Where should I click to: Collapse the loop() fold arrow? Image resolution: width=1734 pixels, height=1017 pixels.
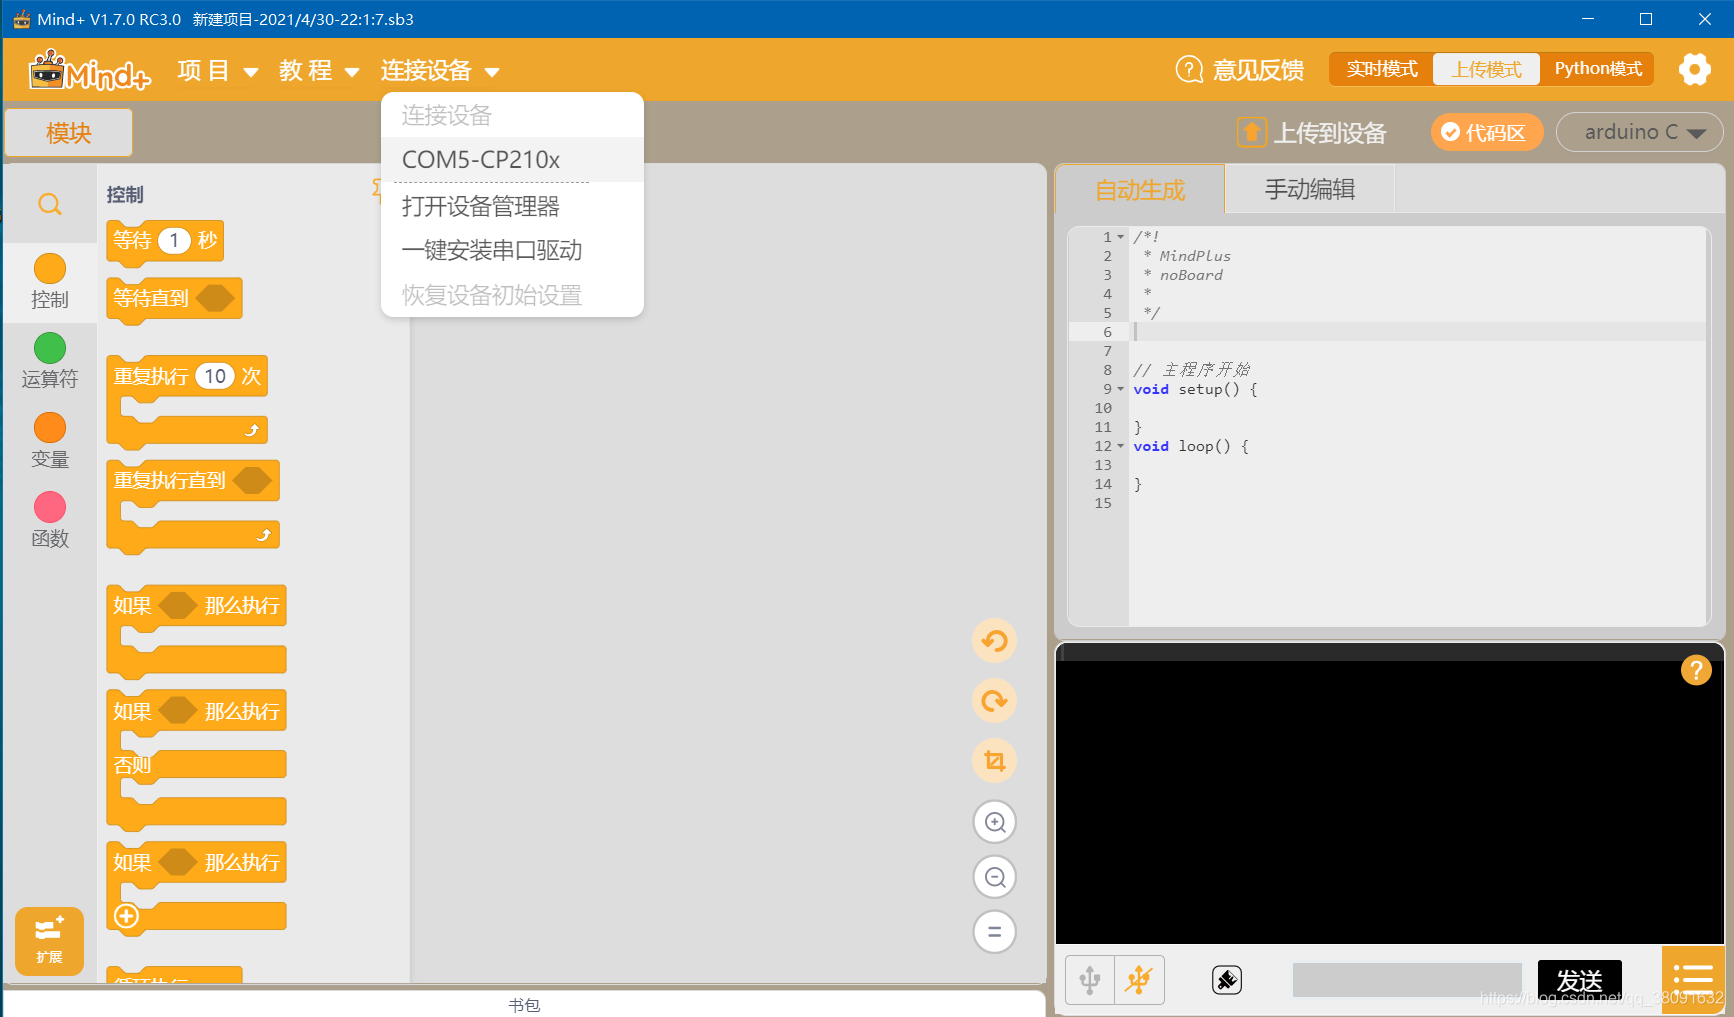[1121, 446]
